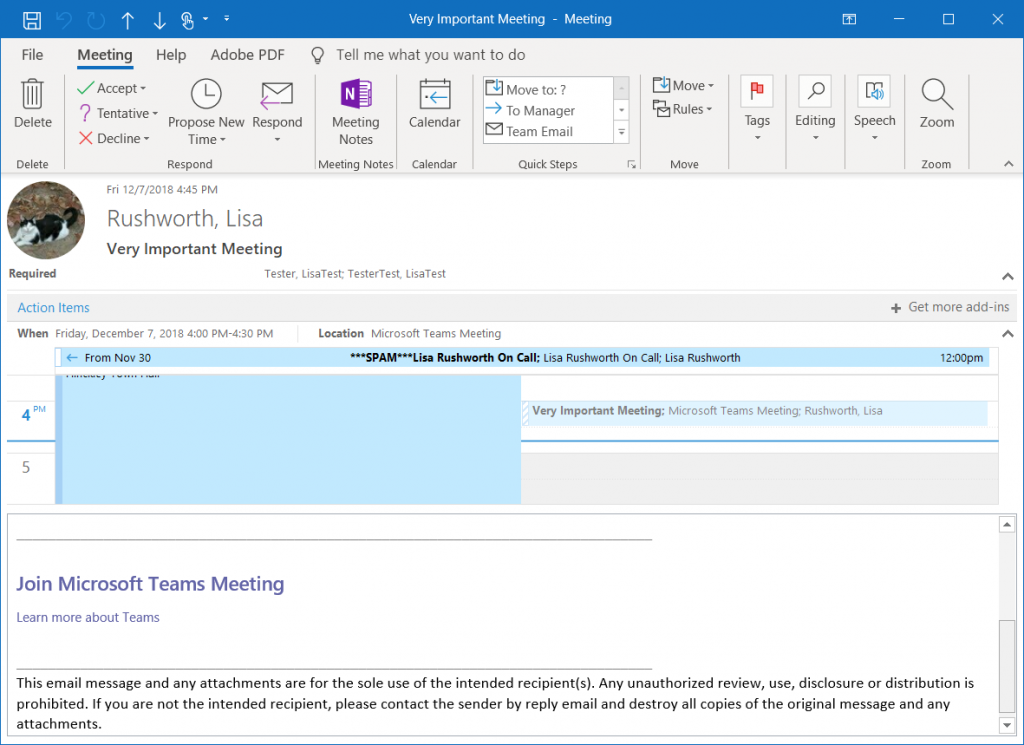The width and height of the screenshot is (1024, 745).
Task: Click the Redo arrow icon
Action: (96, 20)
